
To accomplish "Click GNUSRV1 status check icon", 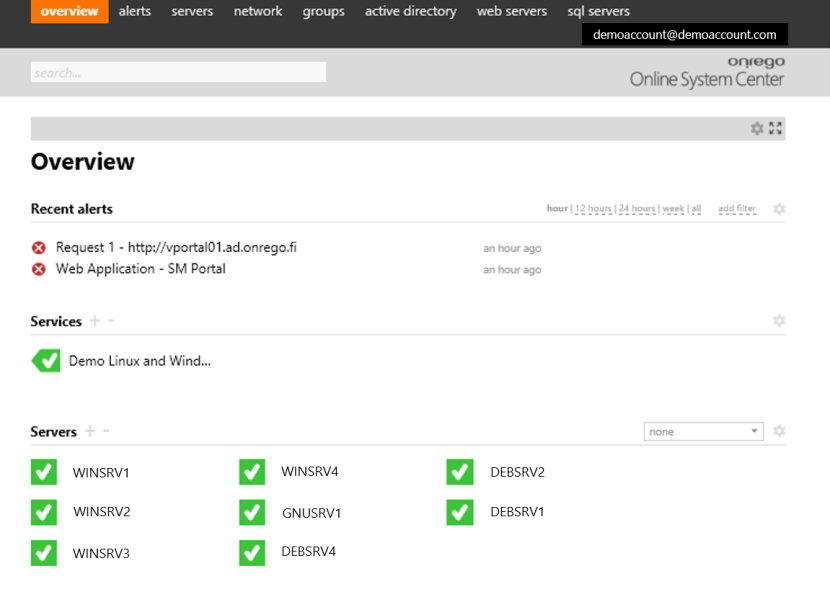I will click(x=251, y=512).
